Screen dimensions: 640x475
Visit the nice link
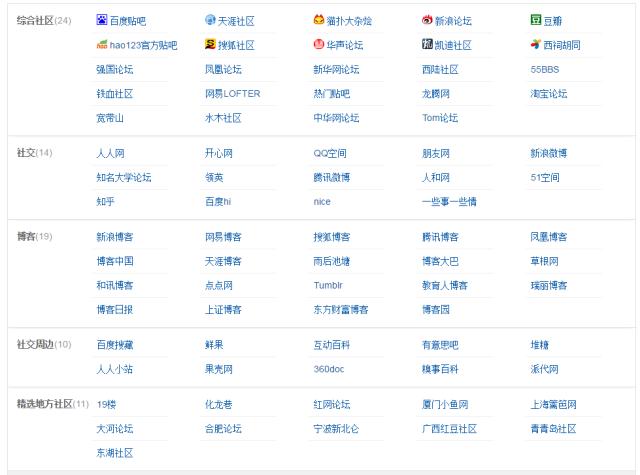pyautogui.click(x=322, y=202)
